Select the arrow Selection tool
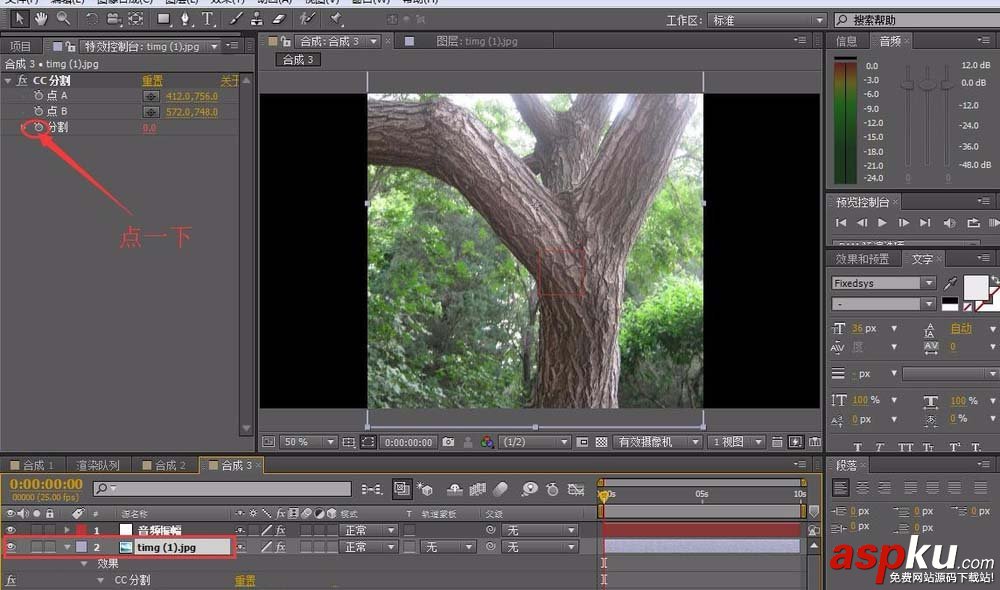Viewport: 1000px width, 590px height. point(19,19)
